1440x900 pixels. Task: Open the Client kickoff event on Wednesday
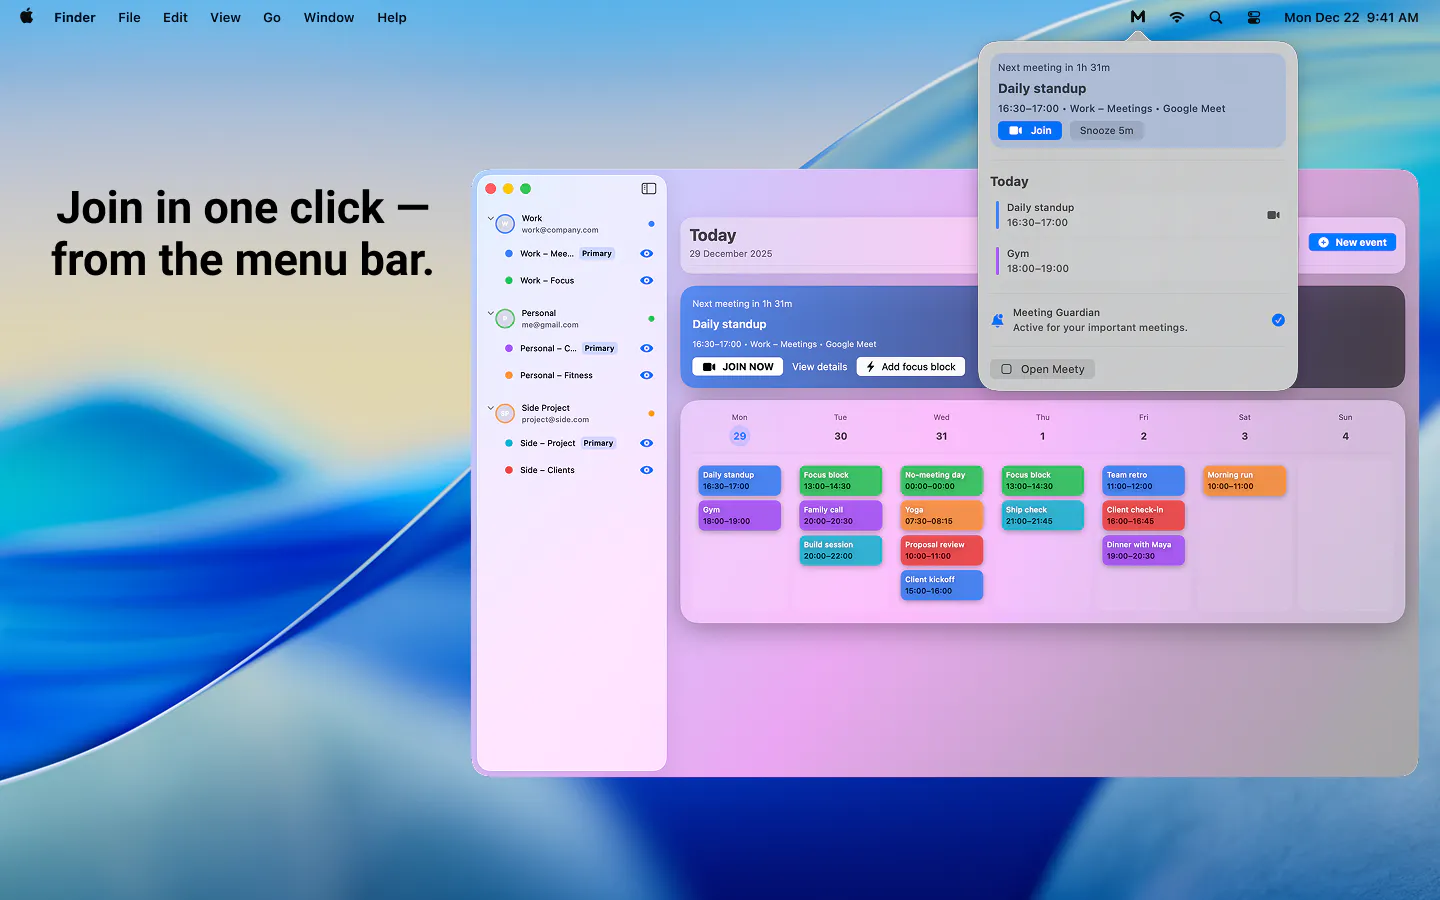pyautogui.click(x=941, y=585)
